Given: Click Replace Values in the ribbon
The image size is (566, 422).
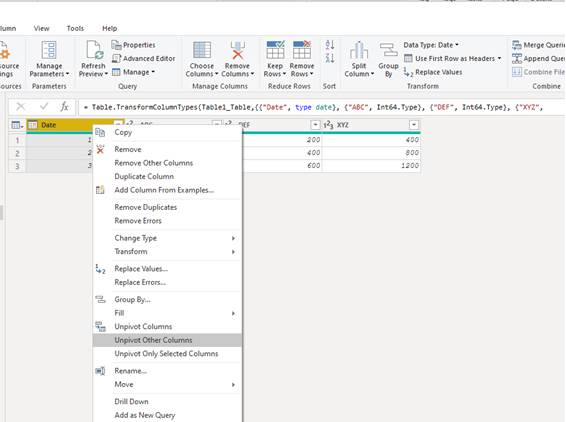Looking at the screenshot, I should pos(432,72).
